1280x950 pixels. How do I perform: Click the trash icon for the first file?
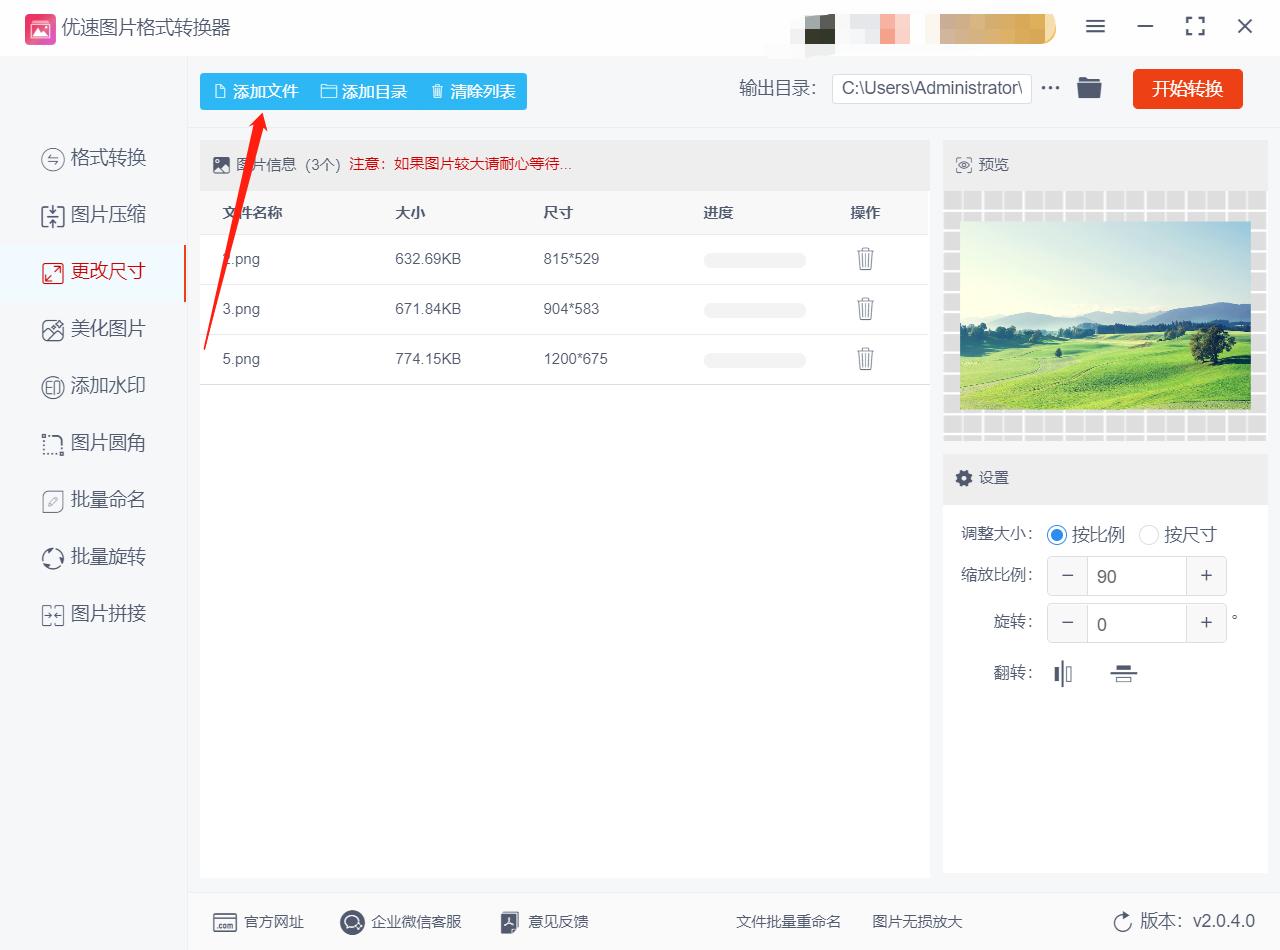pyautogui.click(x=865, y=259)
